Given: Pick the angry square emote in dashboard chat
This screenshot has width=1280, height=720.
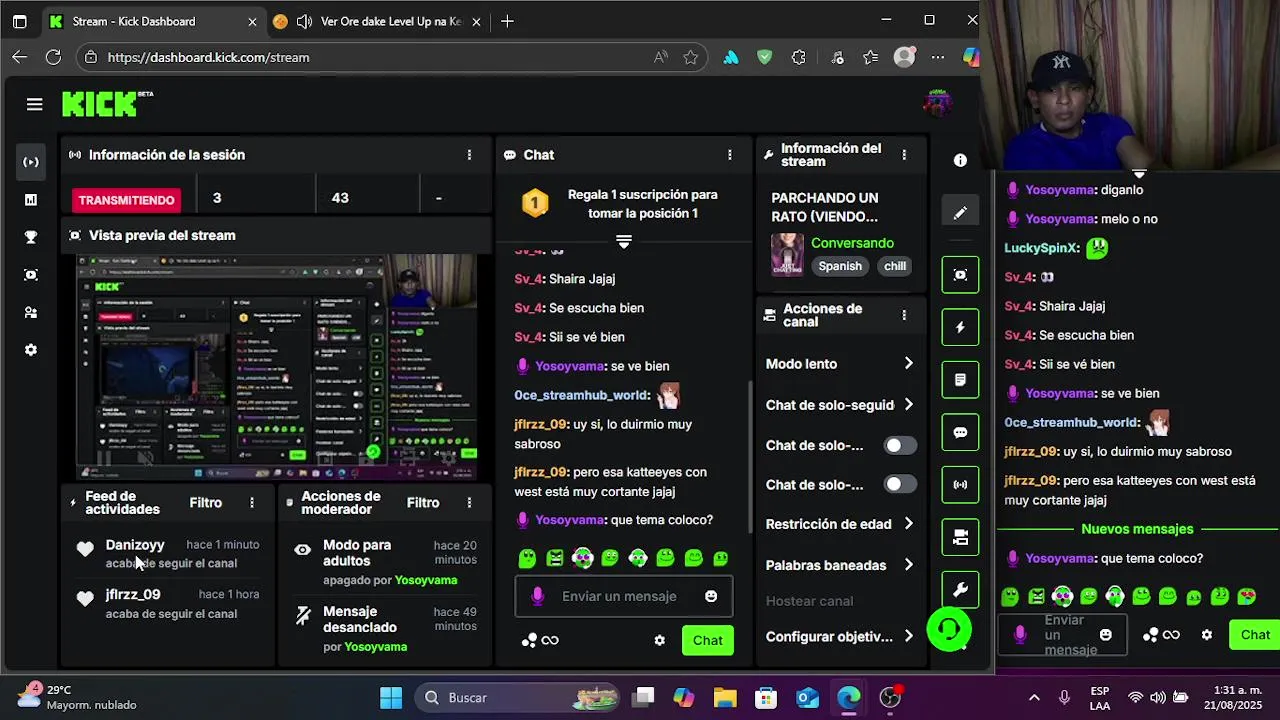Looking at the screenshot, I should 555,558.
